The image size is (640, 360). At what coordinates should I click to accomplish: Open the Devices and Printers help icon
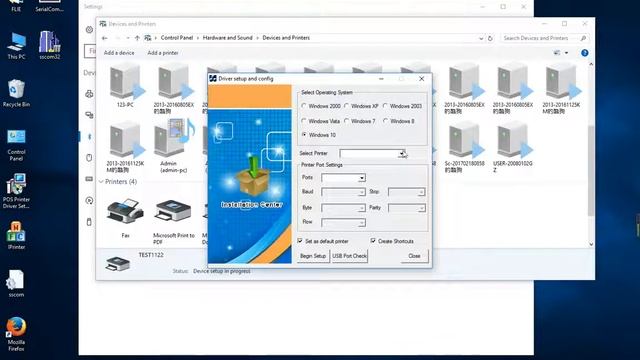click(584, 53)
